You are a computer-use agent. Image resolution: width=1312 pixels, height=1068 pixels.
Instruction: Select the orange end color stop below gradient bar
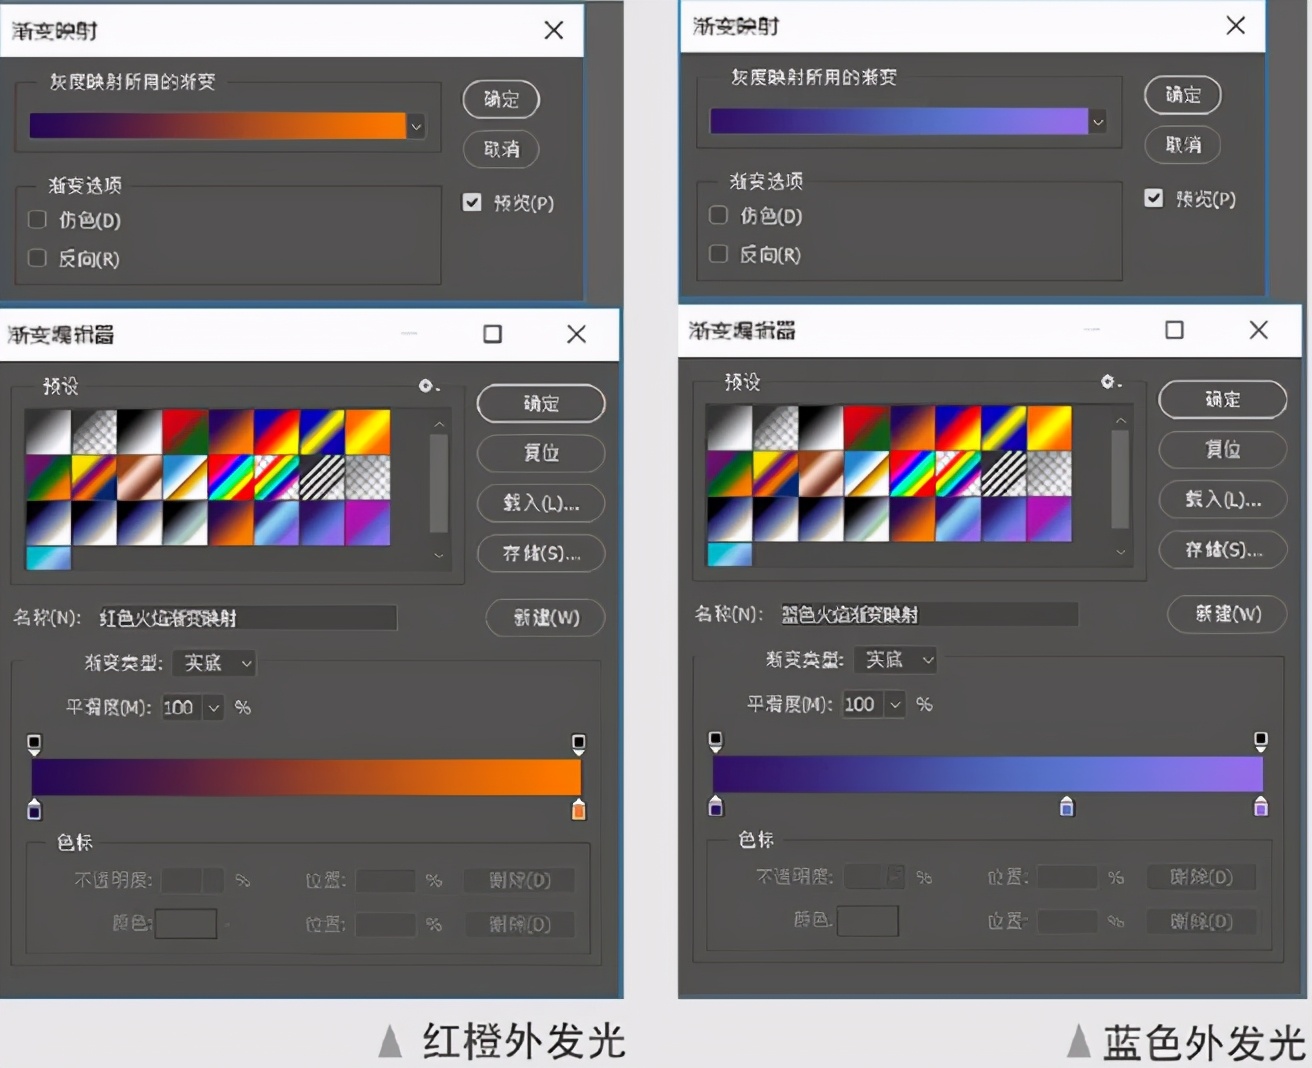[x=578, y=810]
